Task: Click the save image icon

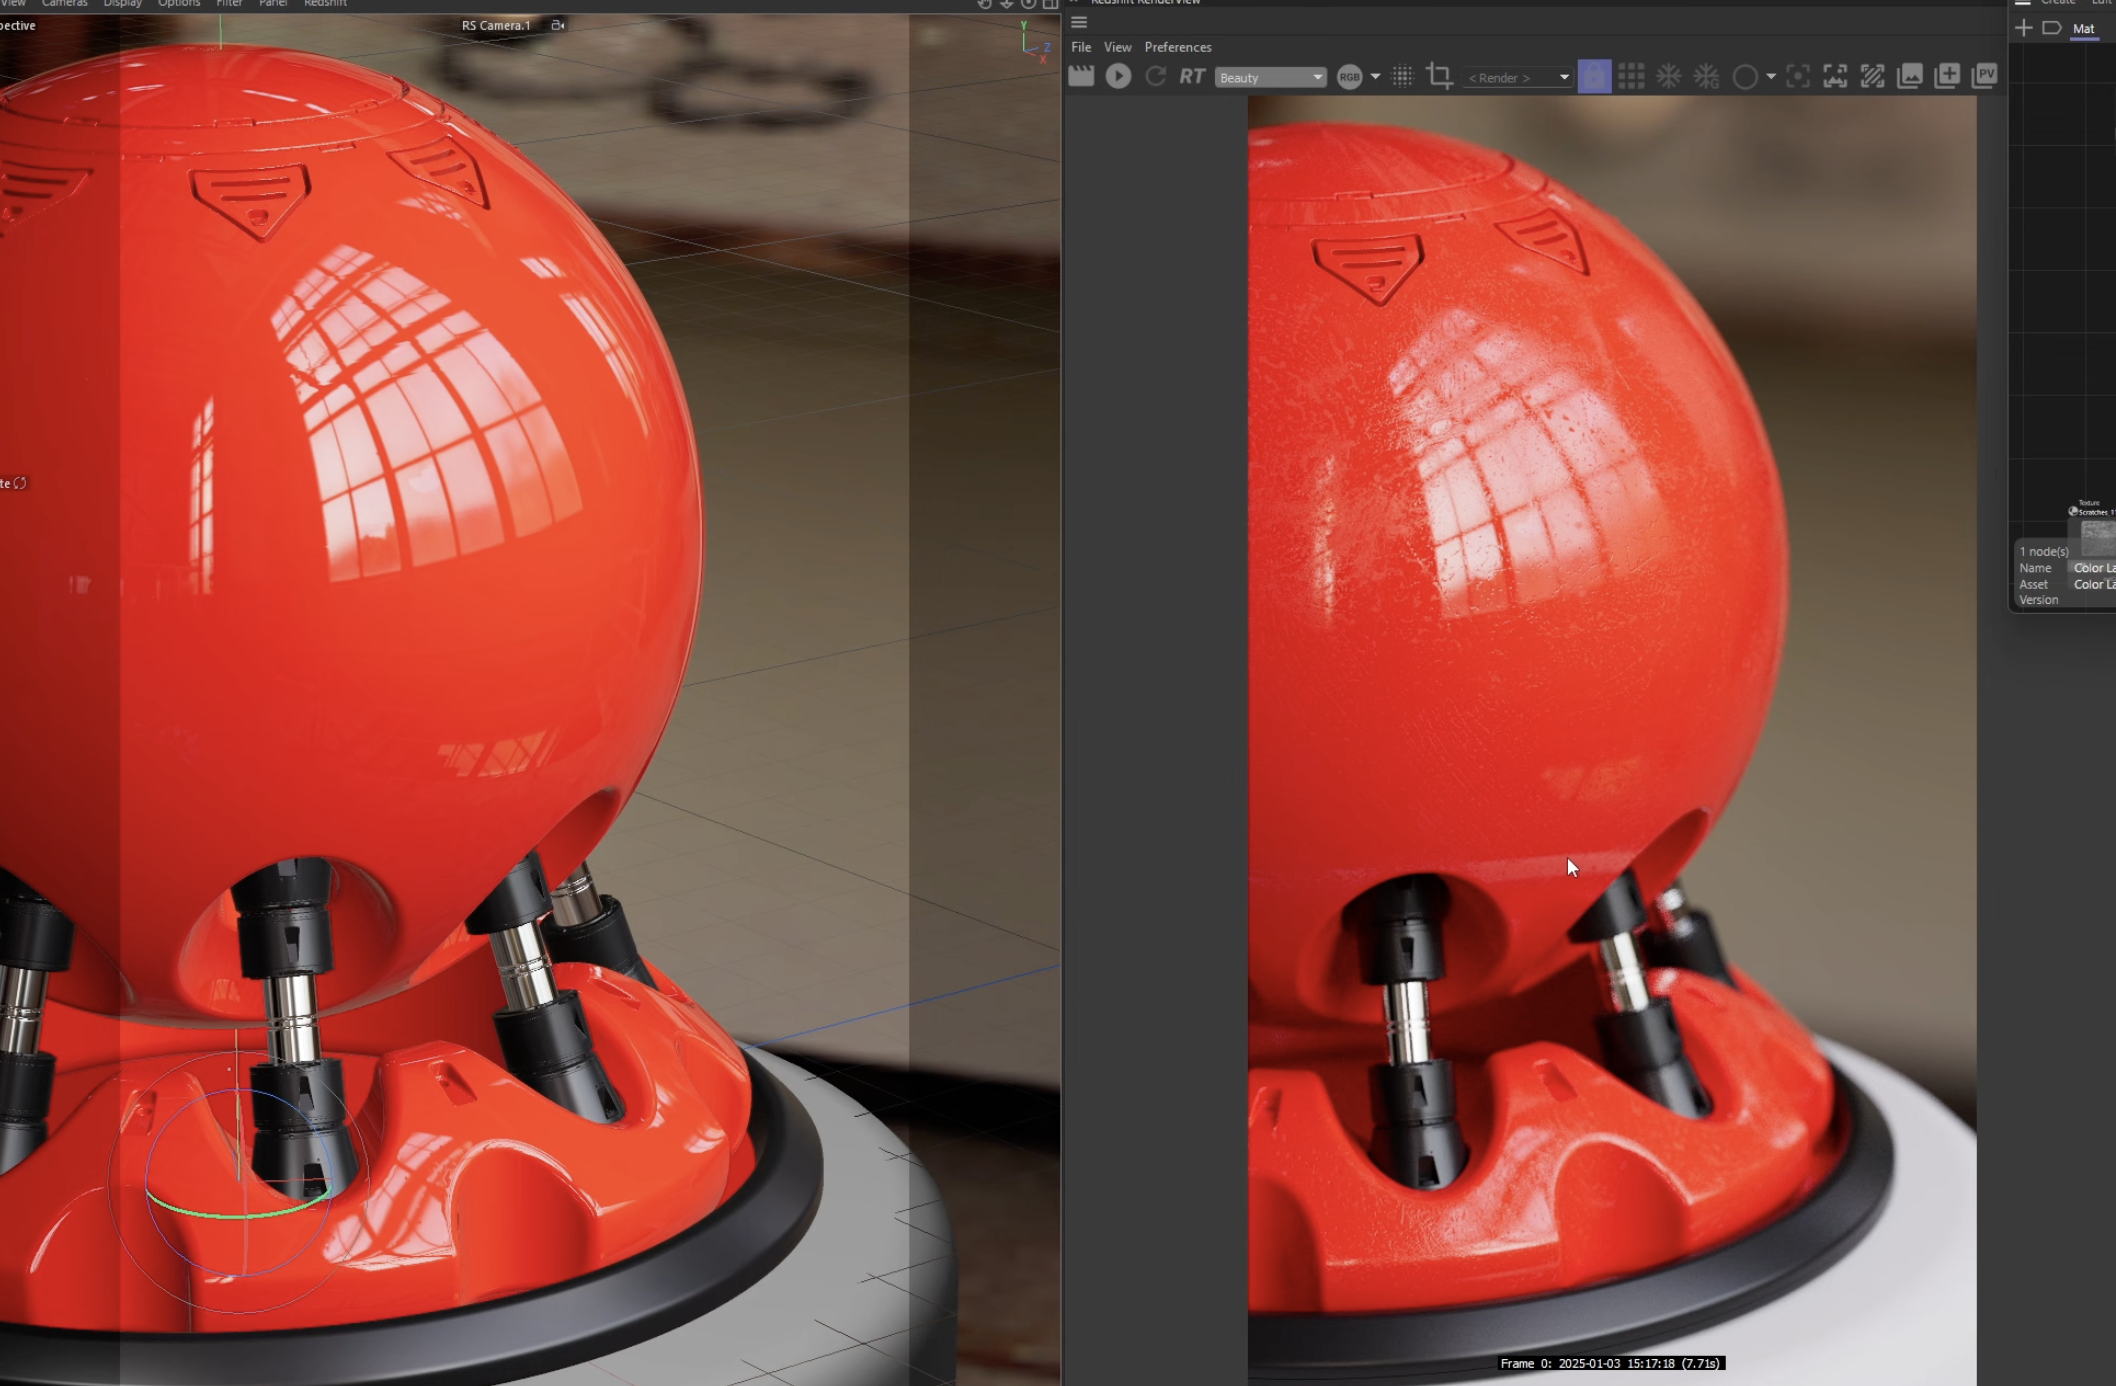Action: [x=1909, y=76]
